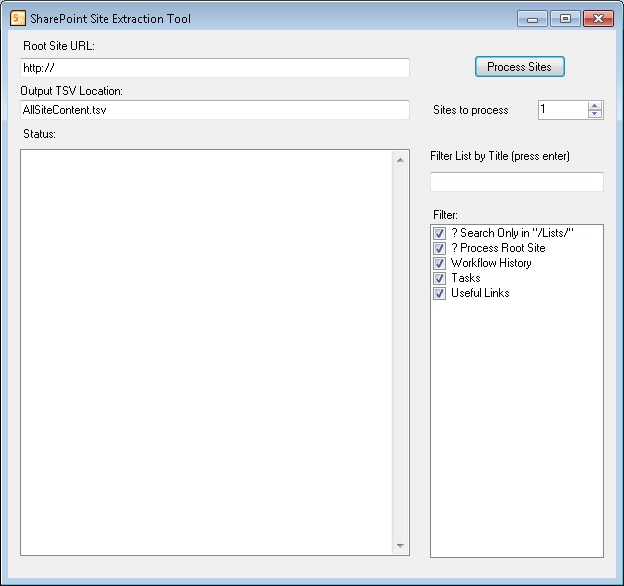This screenshot has height=586, width=624.
Task: Select the Output TSV Location field
Action: point(214,110)
